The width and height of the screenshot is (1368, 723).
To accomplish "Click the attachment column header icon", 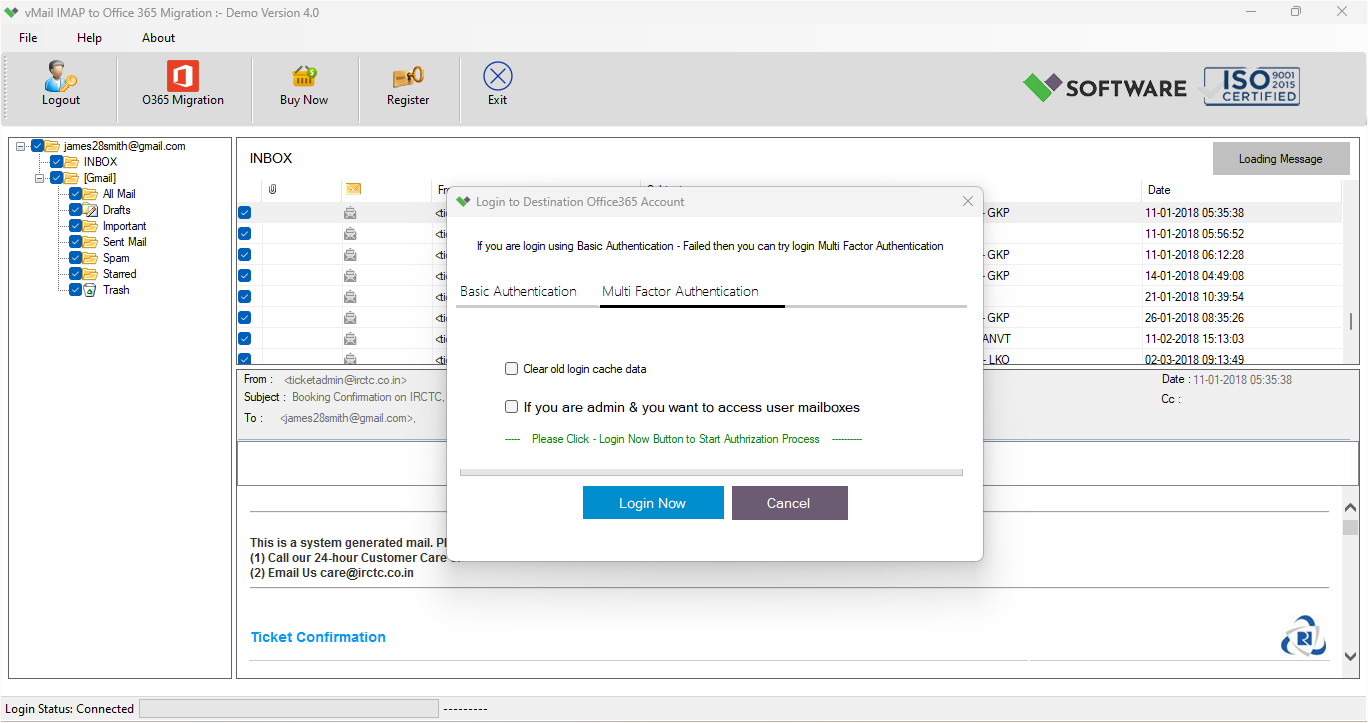I will pos(272,190).
